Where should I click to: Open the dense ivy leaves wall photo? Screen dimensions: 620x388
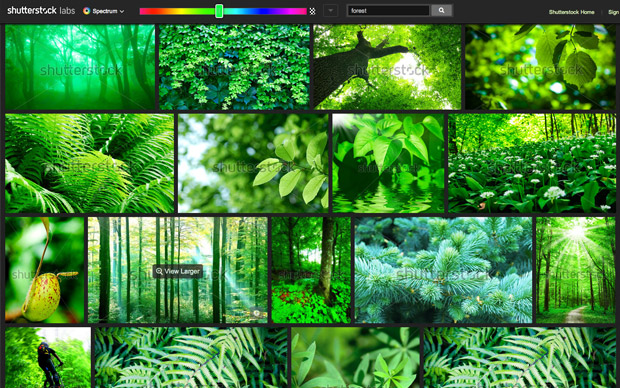234,67
